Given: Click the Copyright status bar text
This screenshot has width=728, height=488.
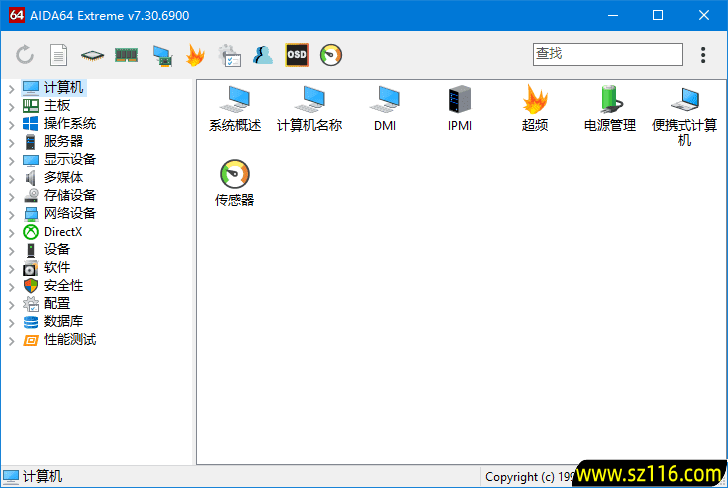Looking at the screenshot, I should [x=529, y=477].
